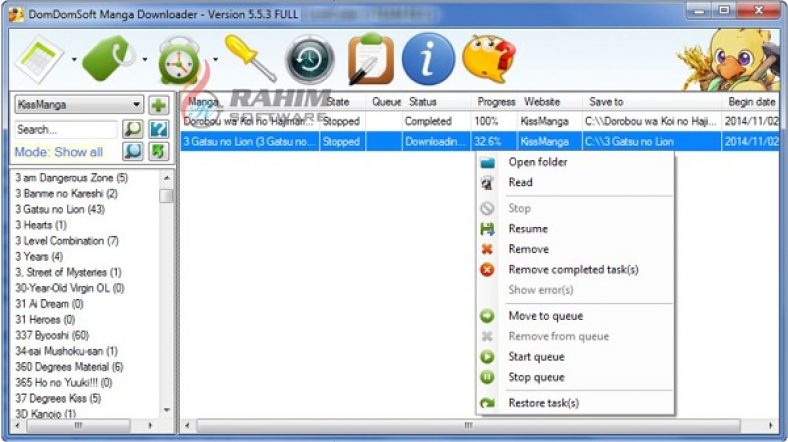
Task: Click the download table horizontal scrollbar
Action: coord(467,426)
